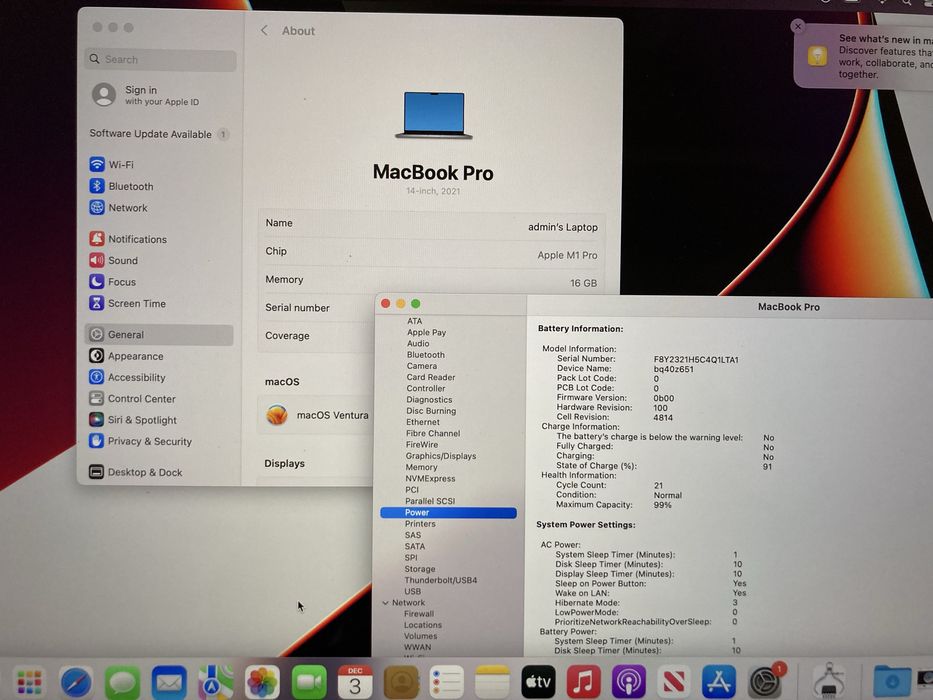Open Sound settings

[x=114, y=260]
